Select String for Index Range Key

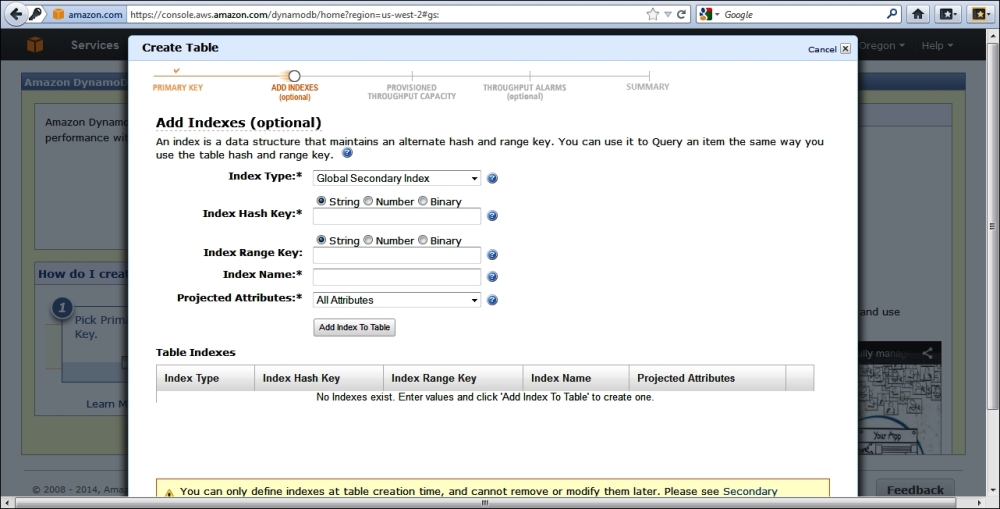[321, 240]
